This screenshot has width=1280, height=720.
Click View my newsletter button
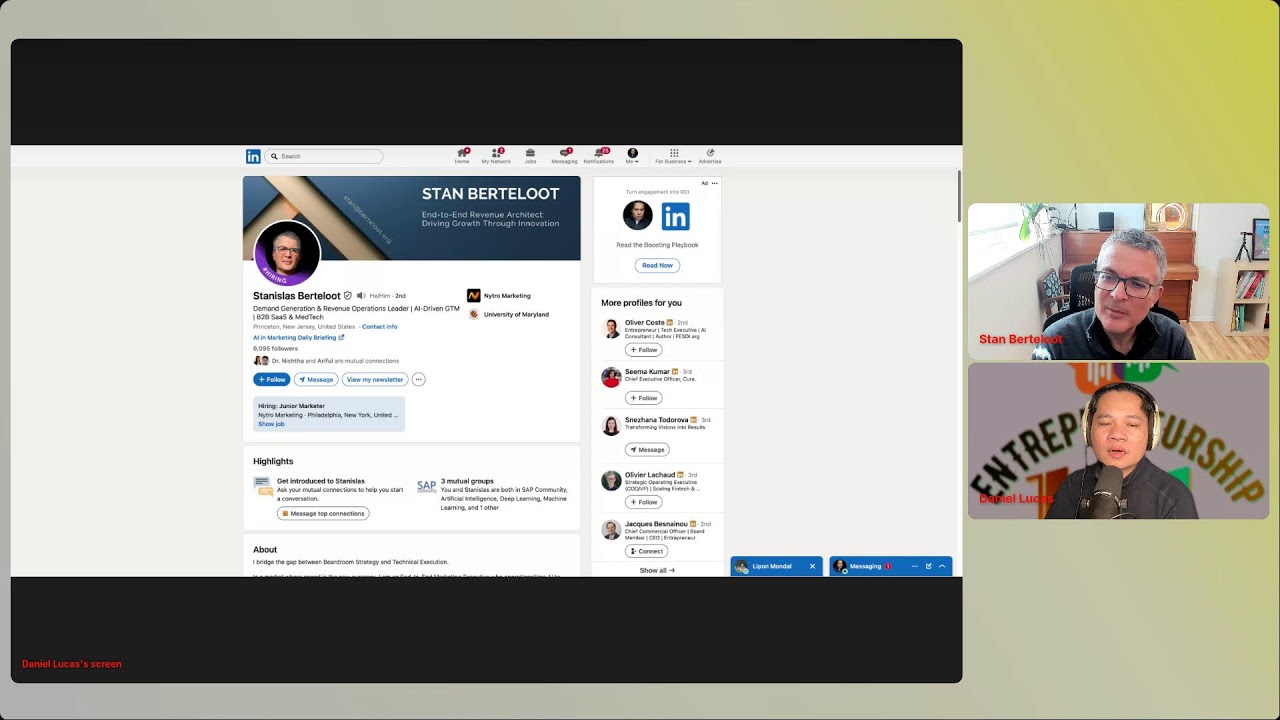click(375, 380)
